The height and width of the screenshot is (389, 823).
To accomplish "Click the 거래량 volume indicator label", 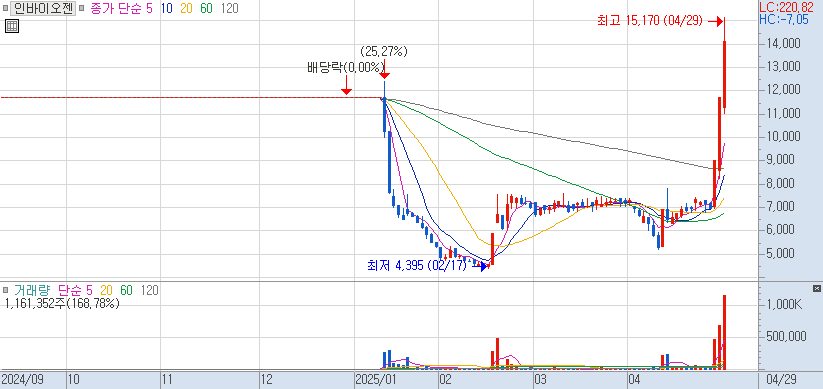I will (x=33, y=290).
